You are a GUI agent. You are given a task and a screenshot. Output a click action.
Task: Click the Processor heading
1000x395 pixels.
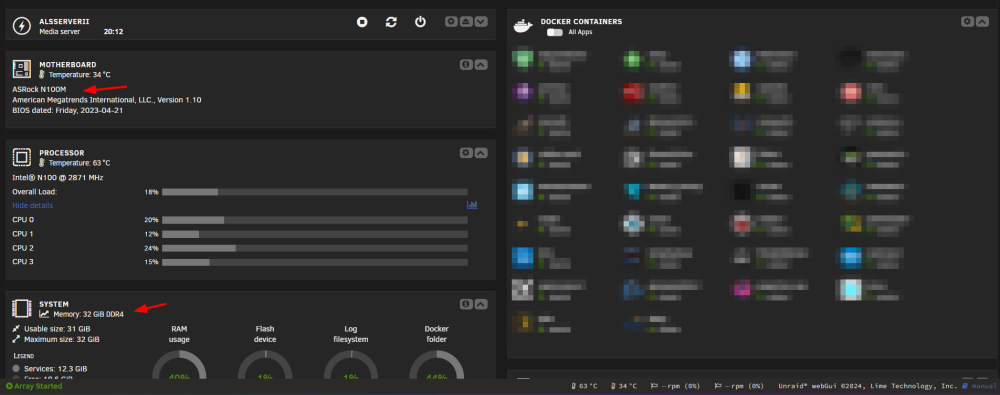(62, 153)
